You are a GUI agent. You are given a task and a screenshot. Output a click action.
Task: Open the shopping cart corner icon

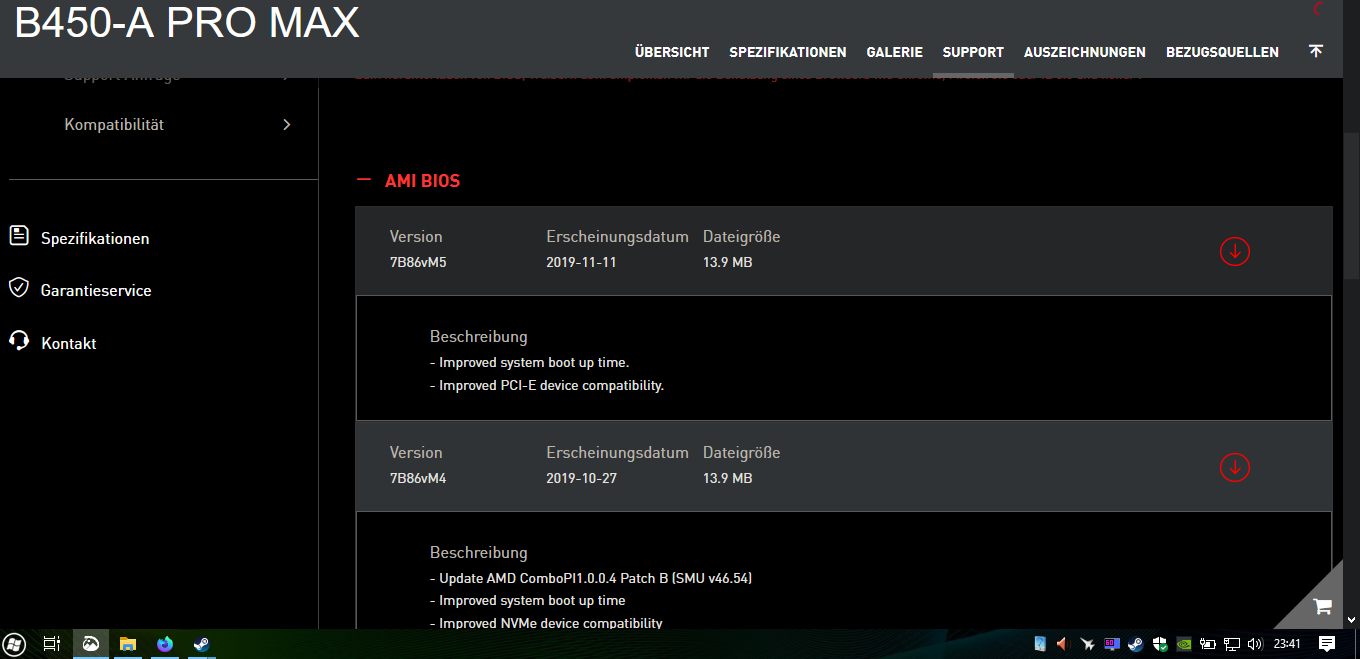[1321, 606]
